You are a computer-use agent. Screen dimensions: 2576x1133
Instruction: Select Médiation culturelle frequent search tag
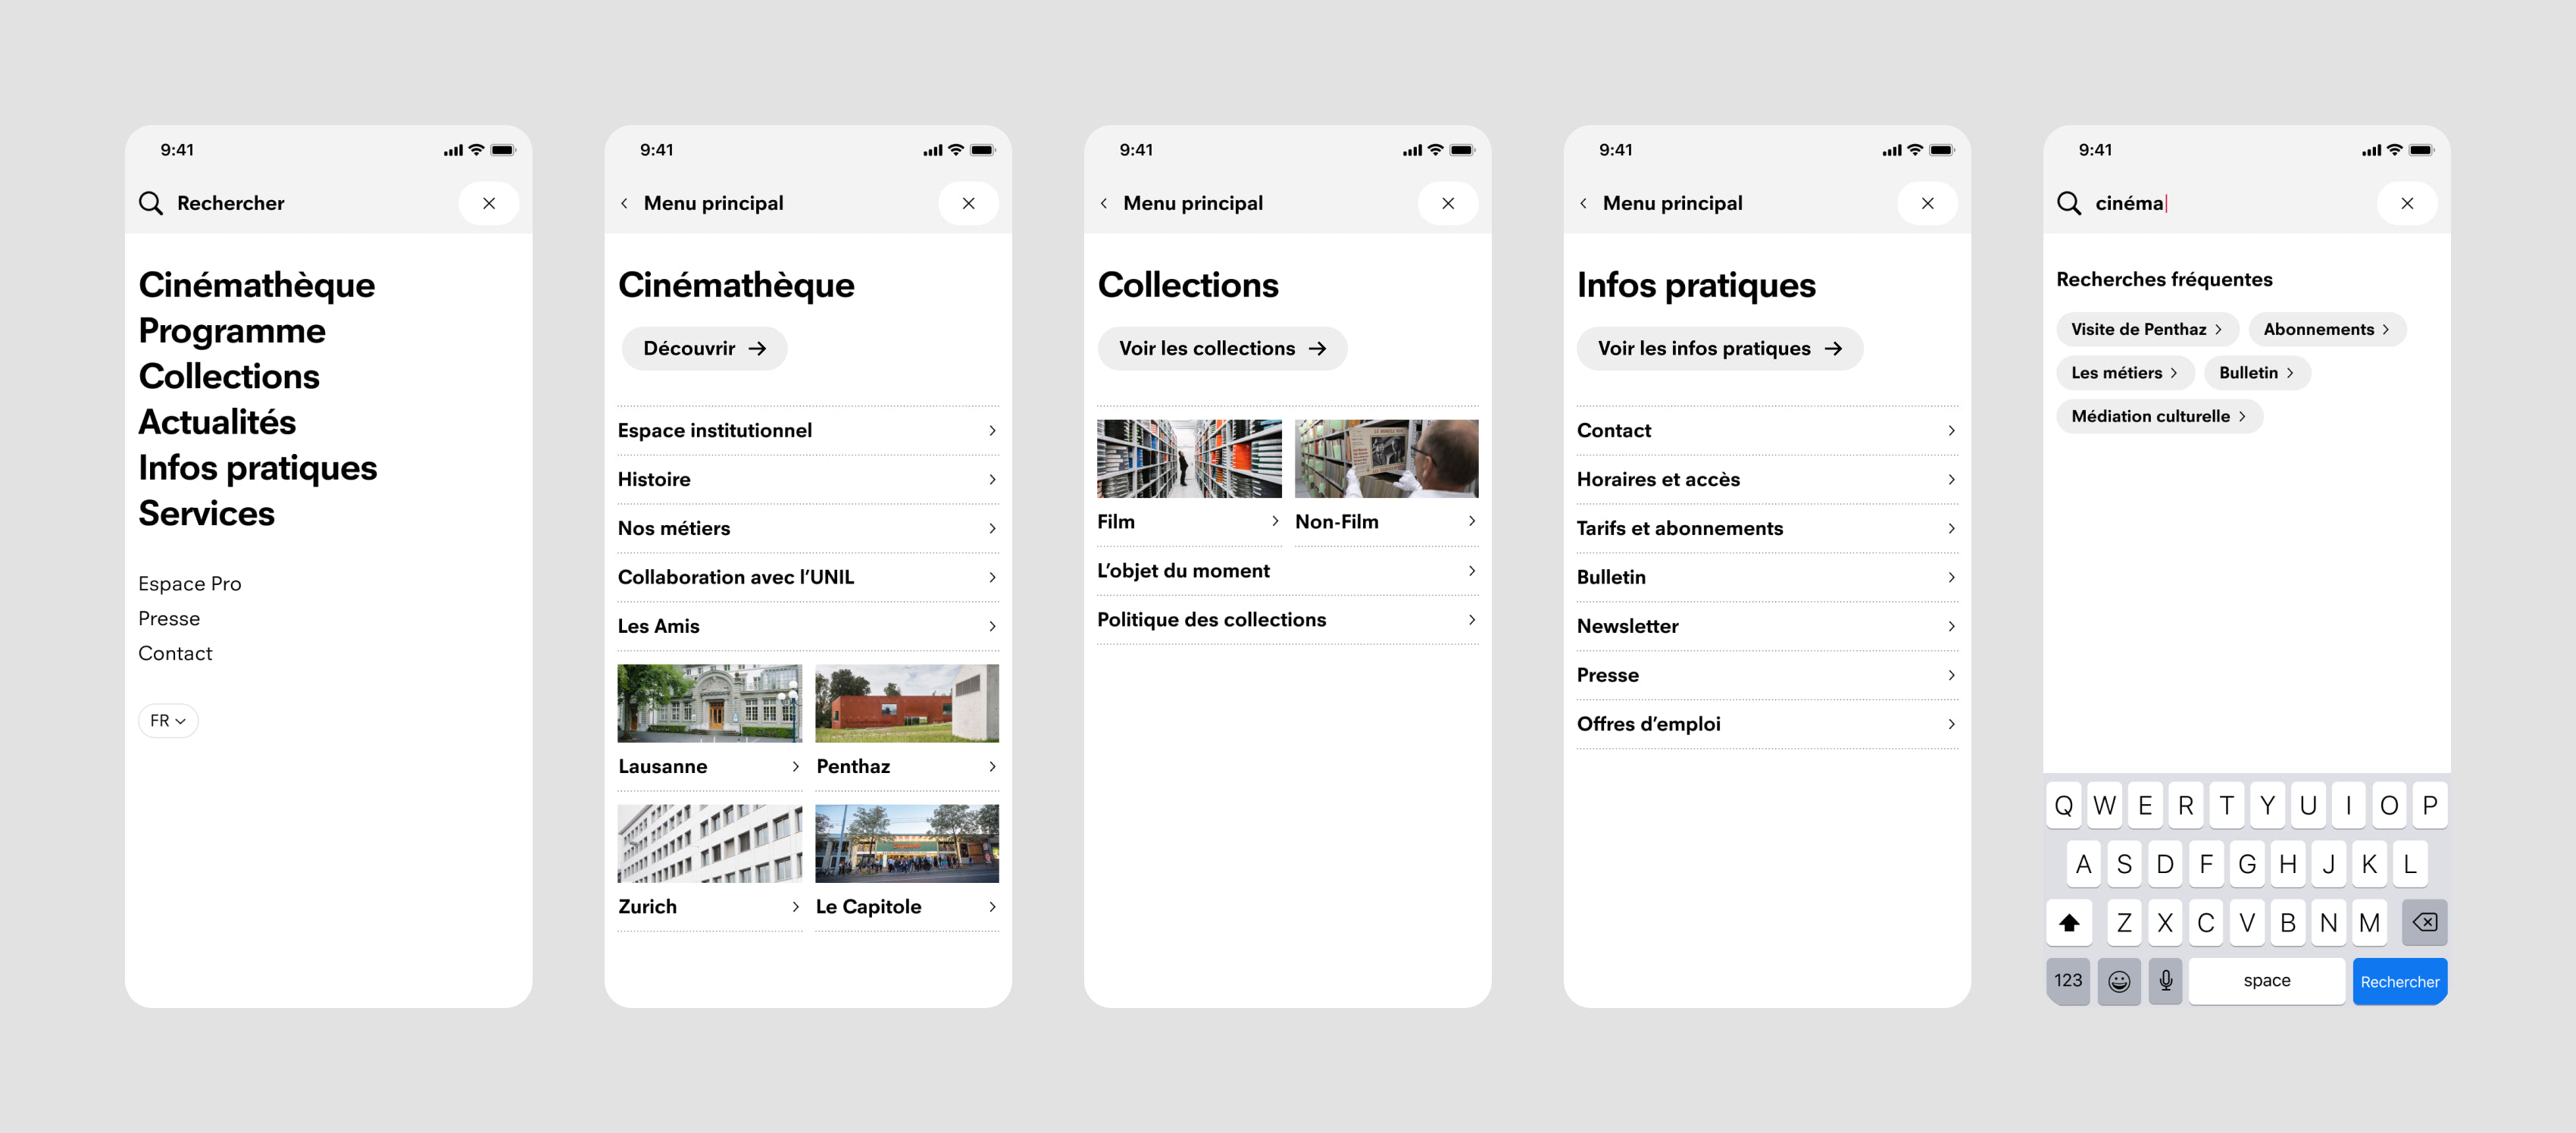[2159, 416]
